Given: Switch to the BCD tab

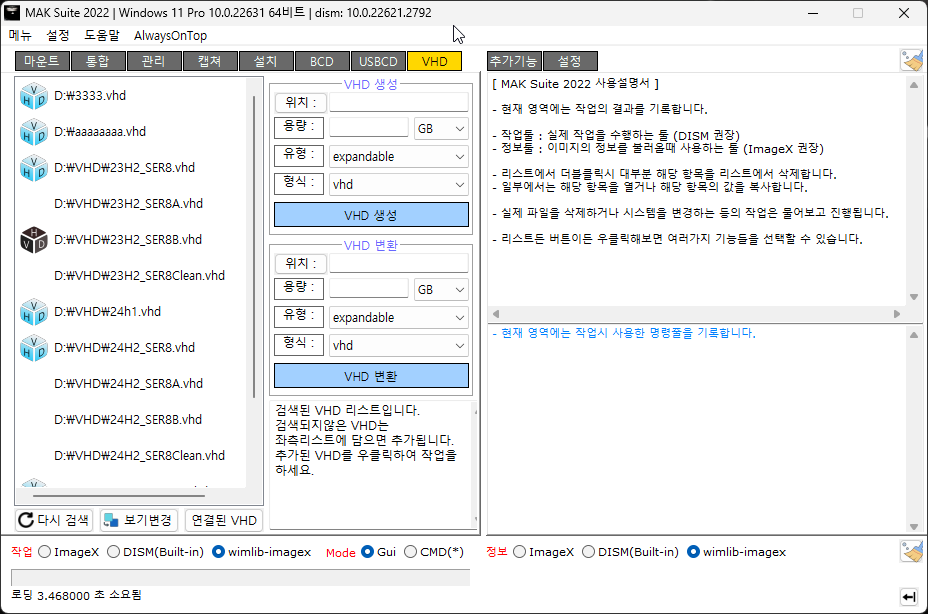Looking at the screenshot, I should (321, 61).
